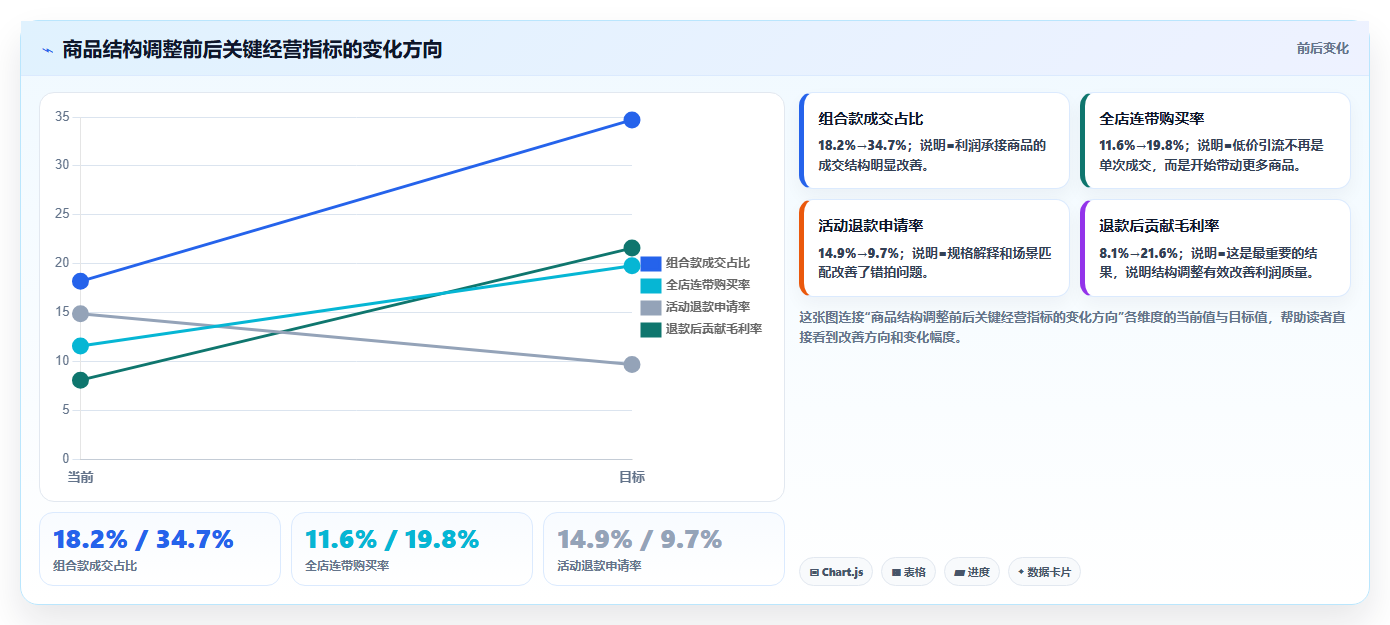Click legend text 组合款成交占比

point(708,263)
